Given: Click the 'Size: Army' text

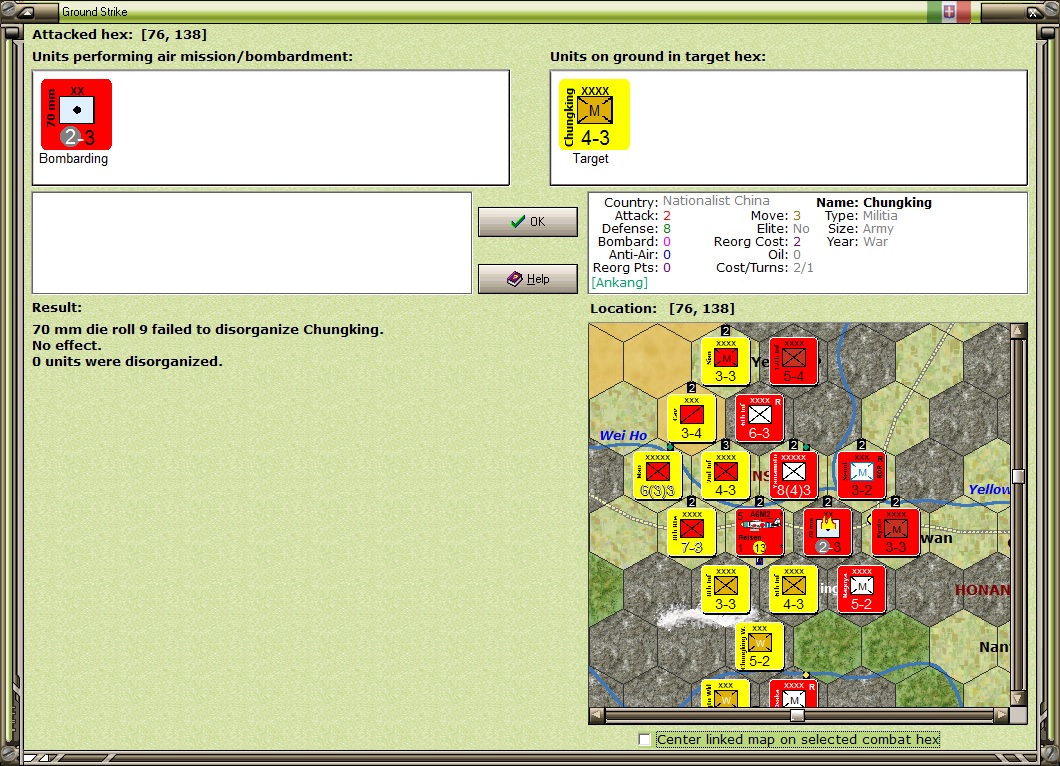Looking at the screenshot, I should point(861,229).
